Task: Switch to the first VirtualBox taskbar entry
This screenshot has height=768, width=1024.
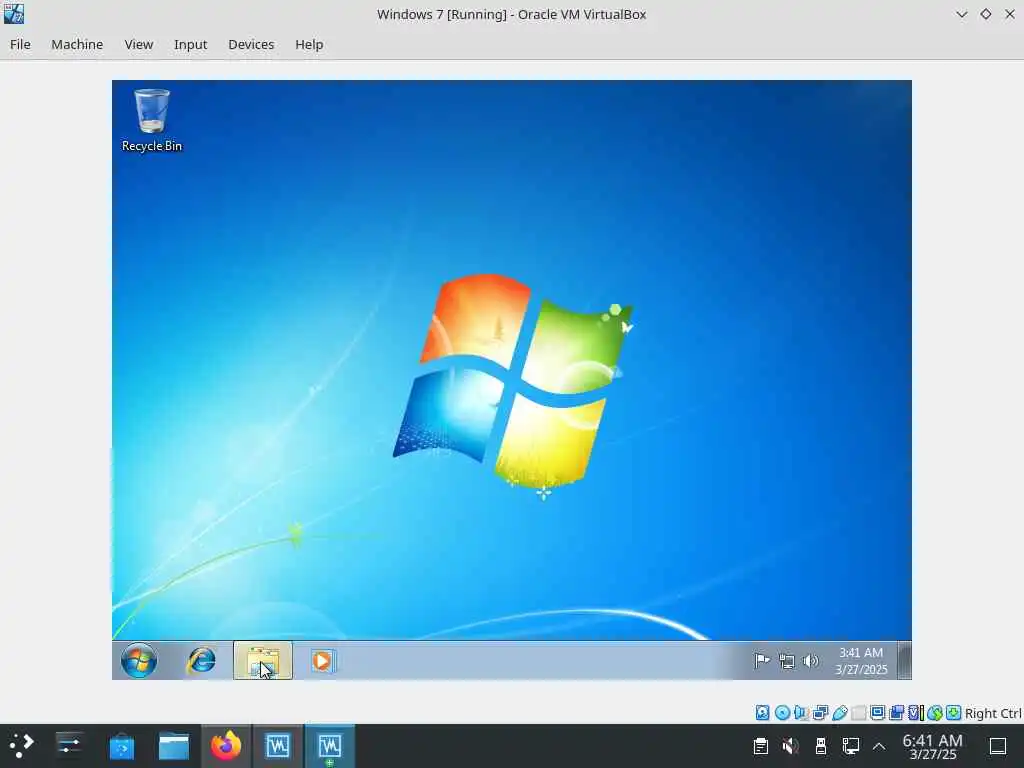Action: coord(278,746)
